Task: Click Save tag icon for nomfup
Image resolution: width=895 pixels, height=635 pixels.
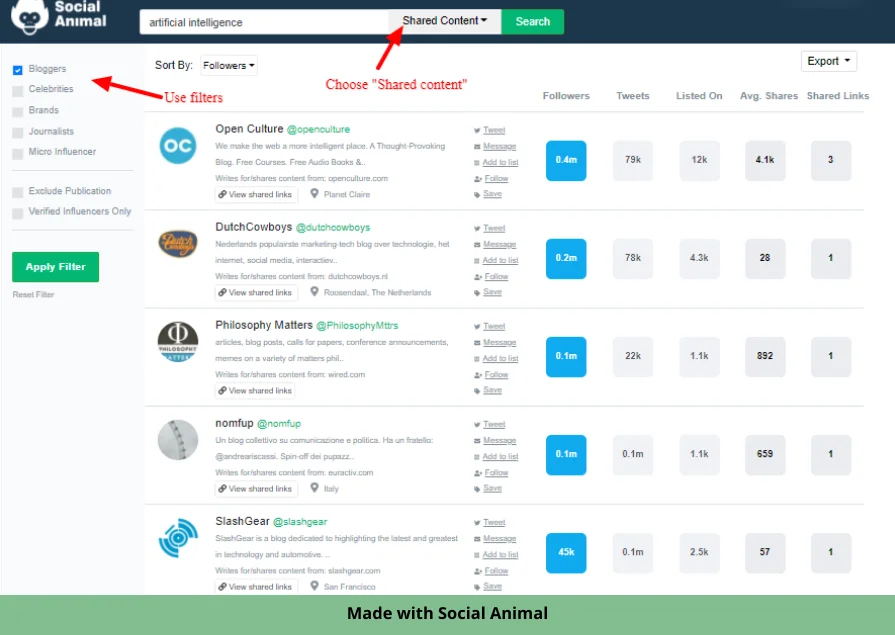Action: coord(477,489)
